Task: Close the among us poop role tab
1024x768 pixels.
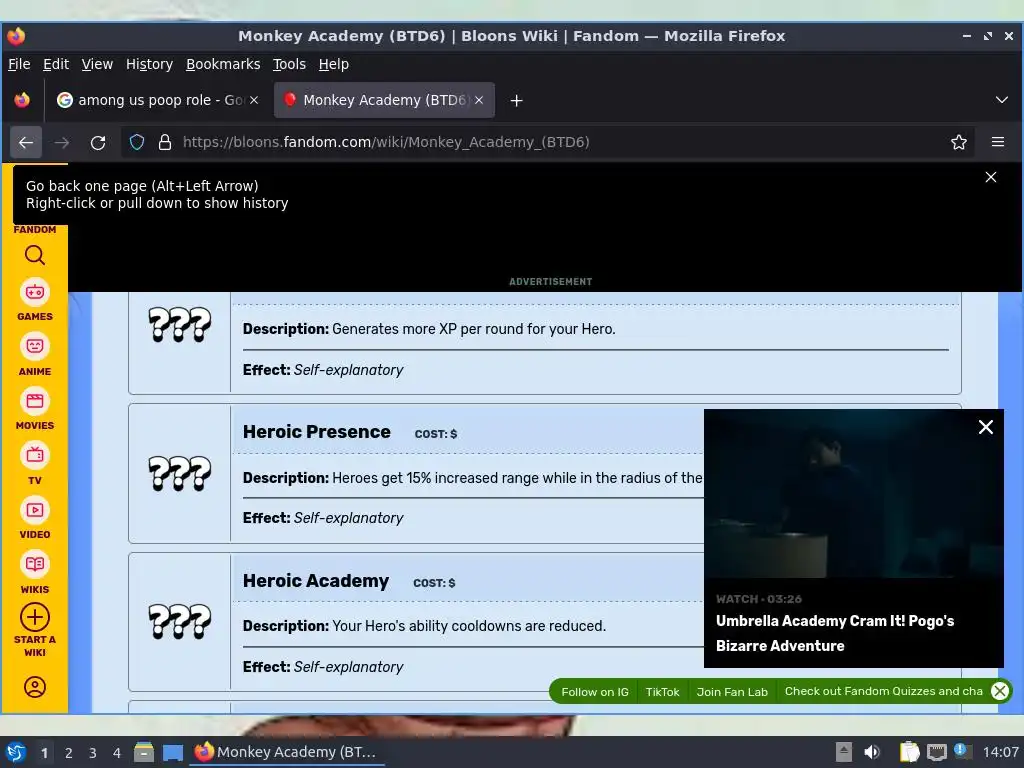Action: pos(254,100)
